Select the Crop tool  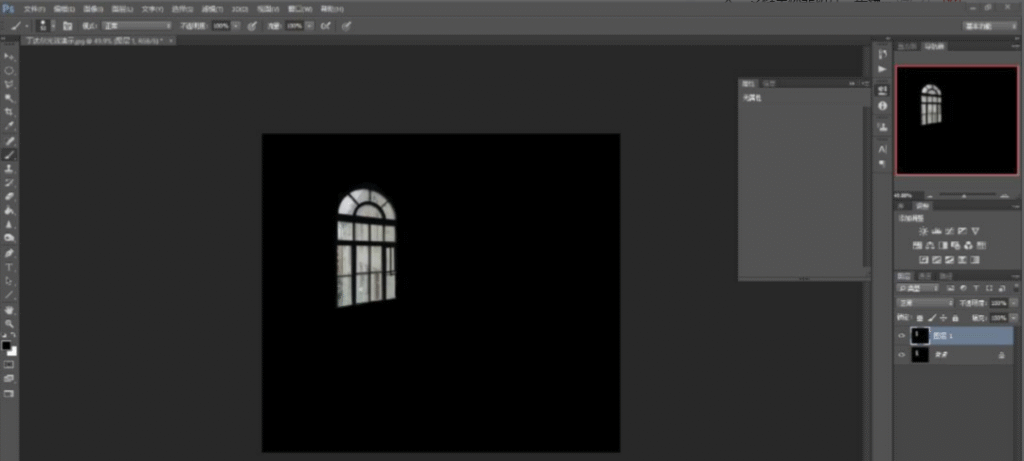coord(9,112)
